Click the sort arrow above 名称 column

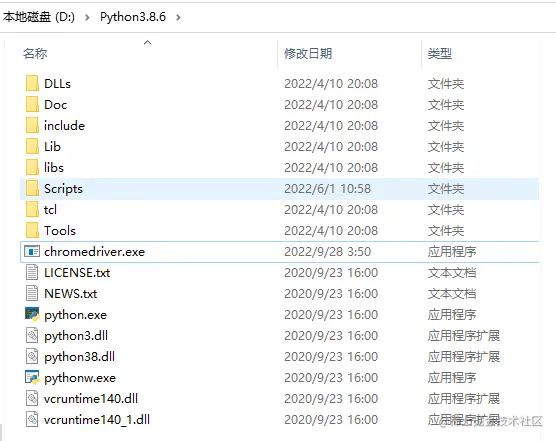pos(148,43)
